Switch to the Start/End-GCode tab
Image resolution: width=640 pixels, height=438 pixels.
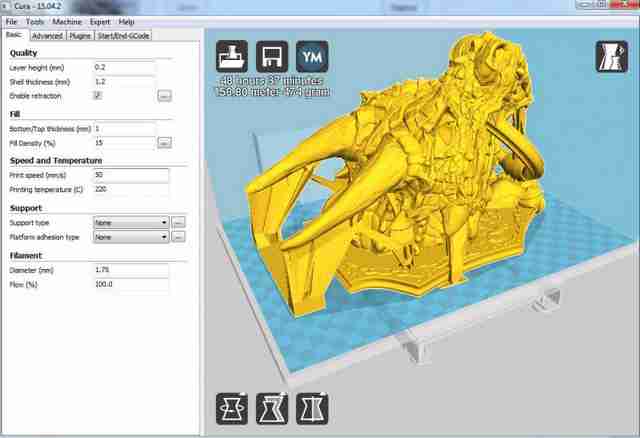tap(123, 36)
